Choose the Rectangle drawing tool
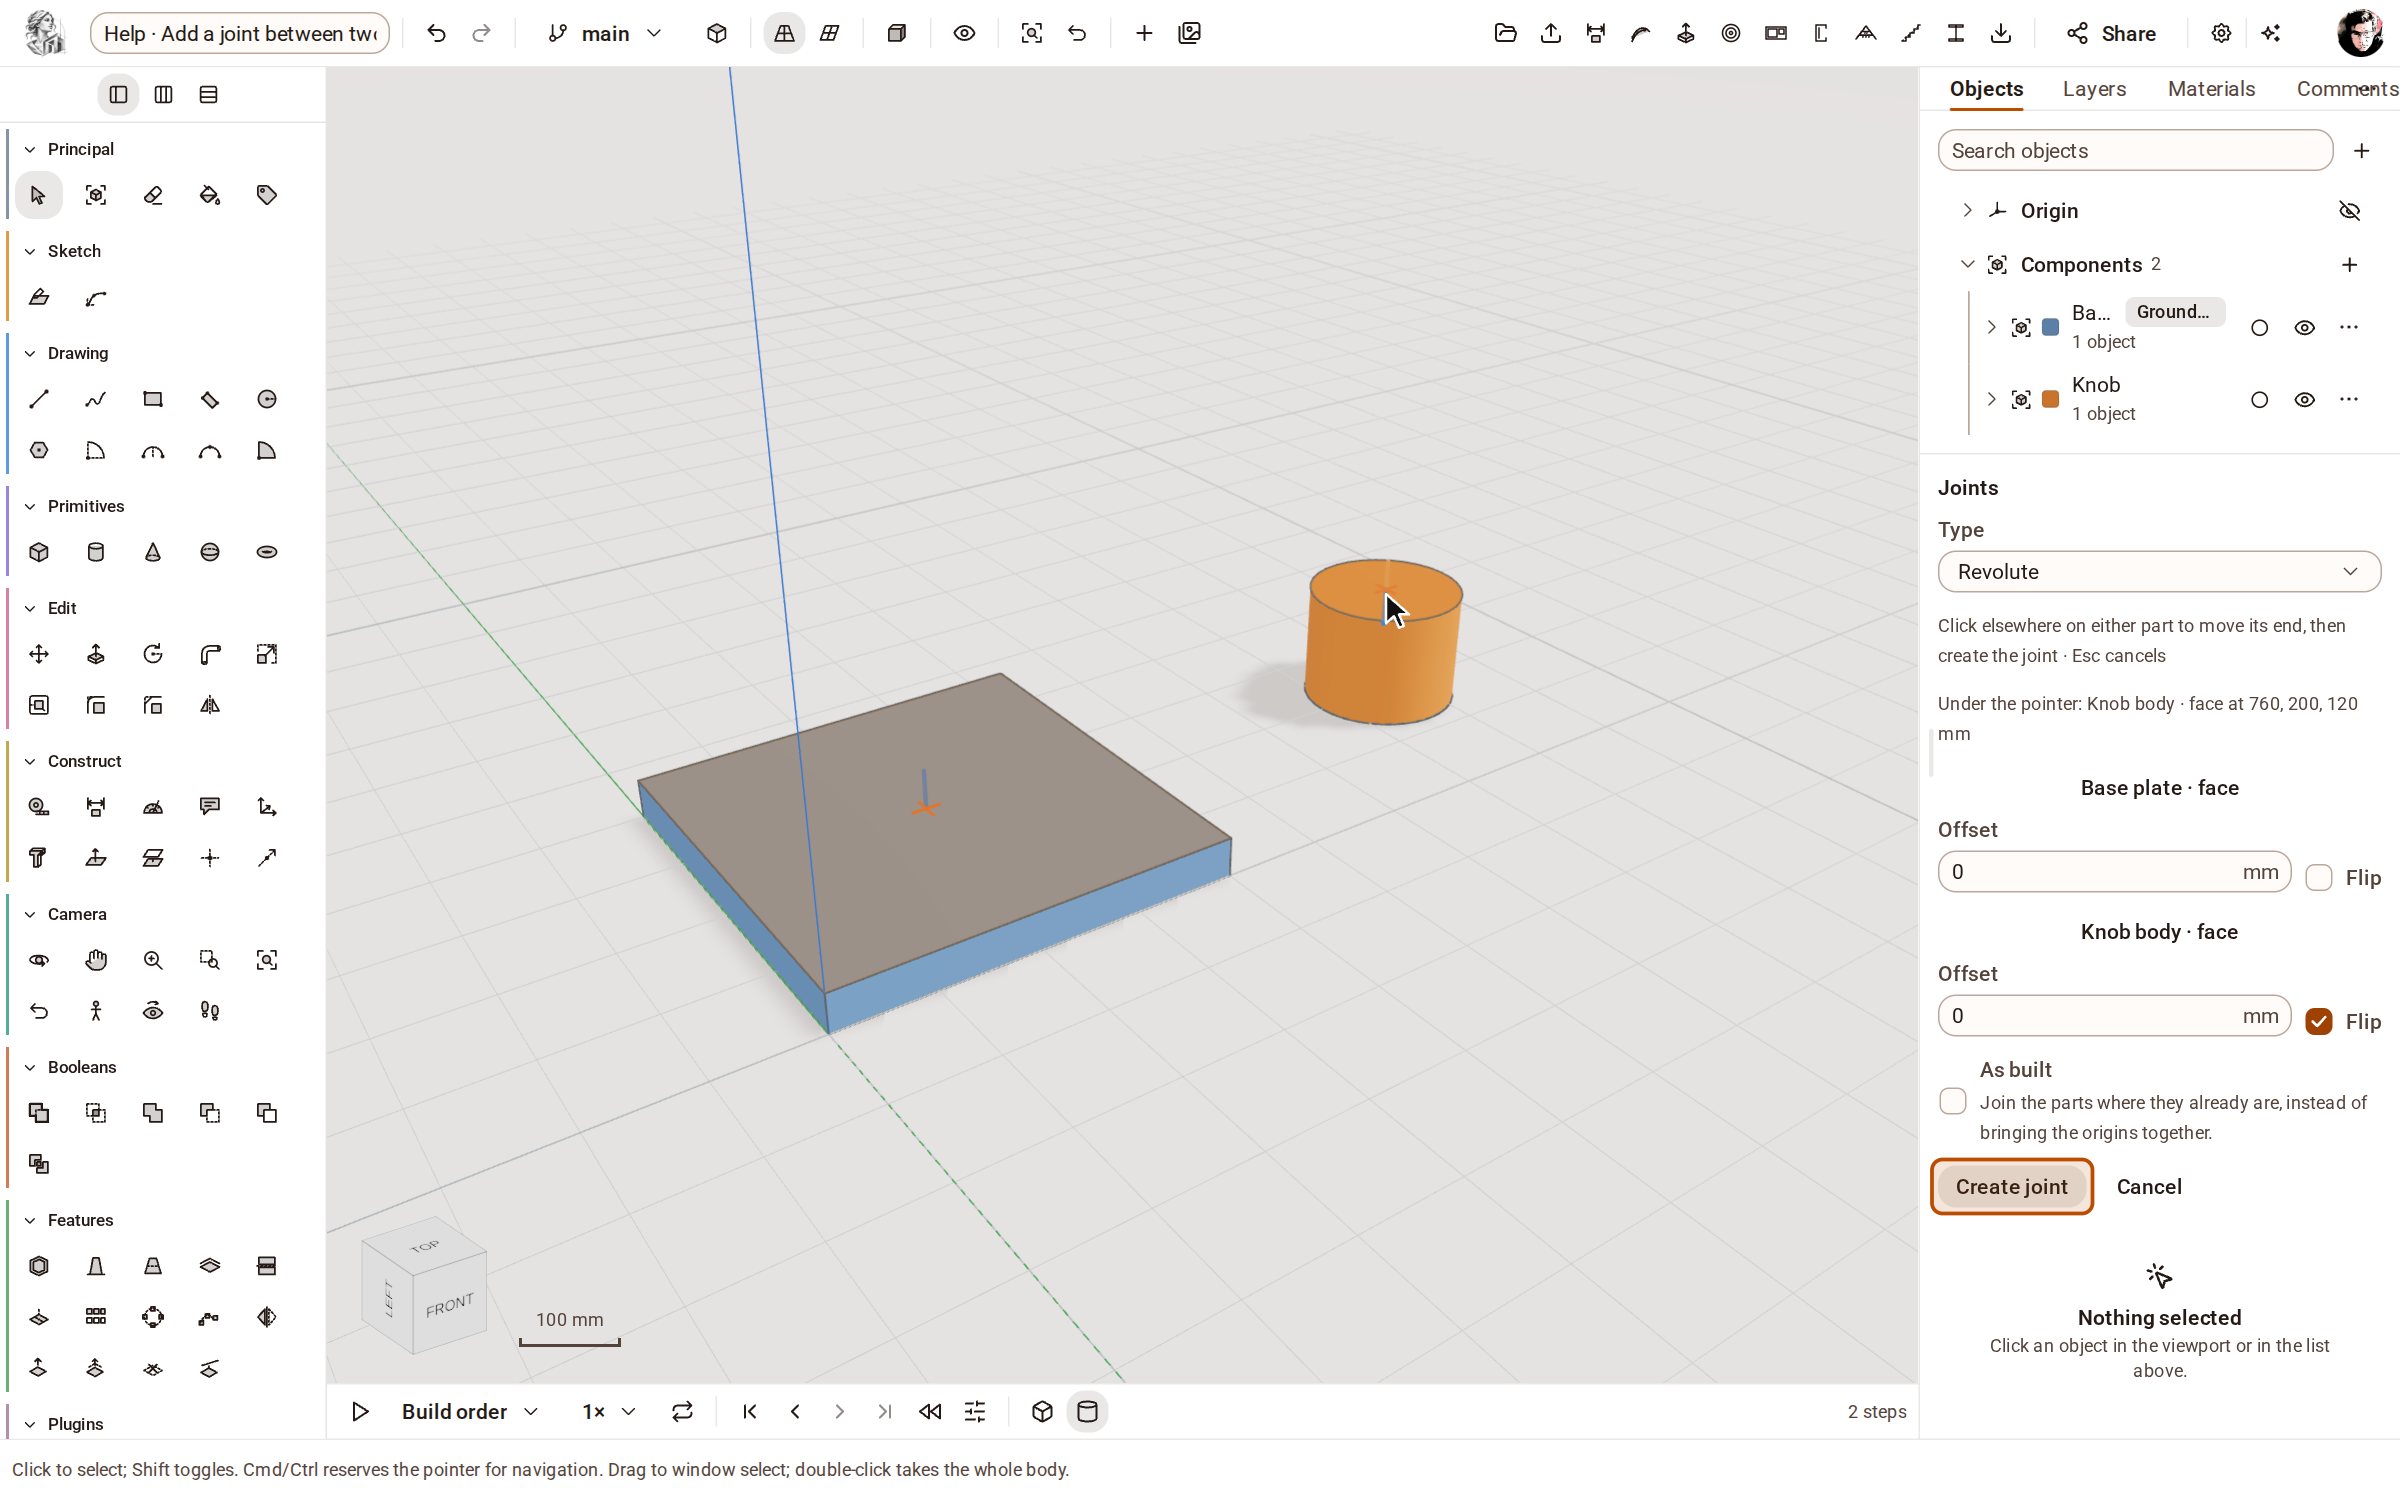Screen dimensions: 2400x1500 (x=153, y=399)
